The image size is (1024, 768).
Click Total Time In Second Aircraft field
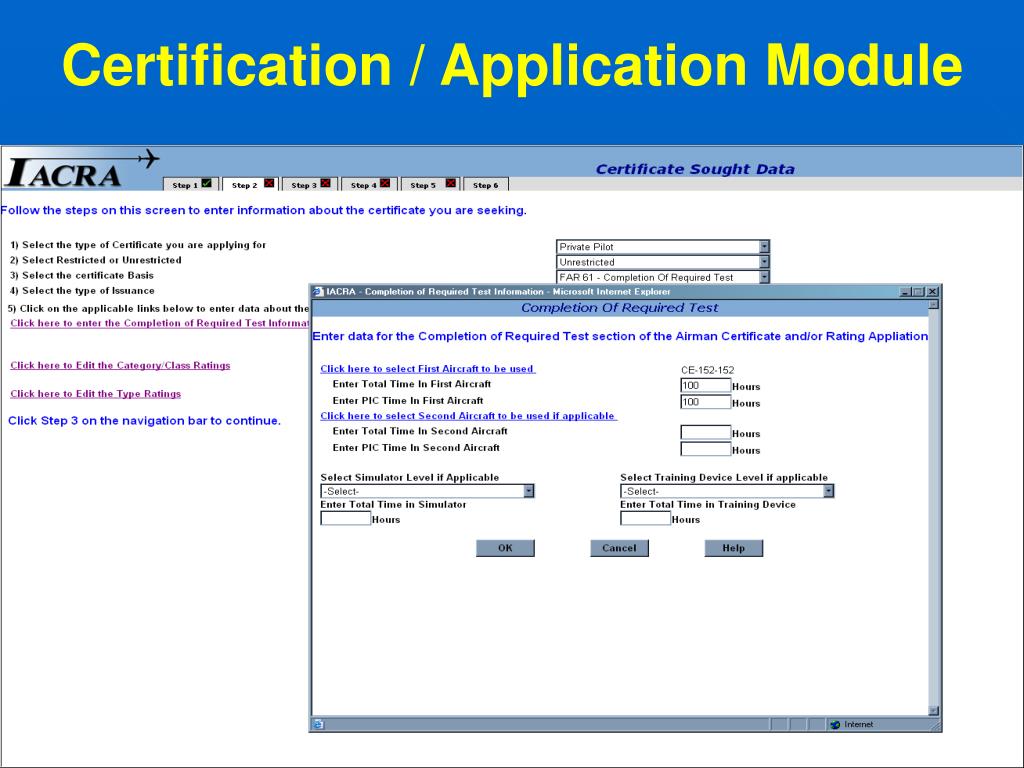[x=705, y=432]
